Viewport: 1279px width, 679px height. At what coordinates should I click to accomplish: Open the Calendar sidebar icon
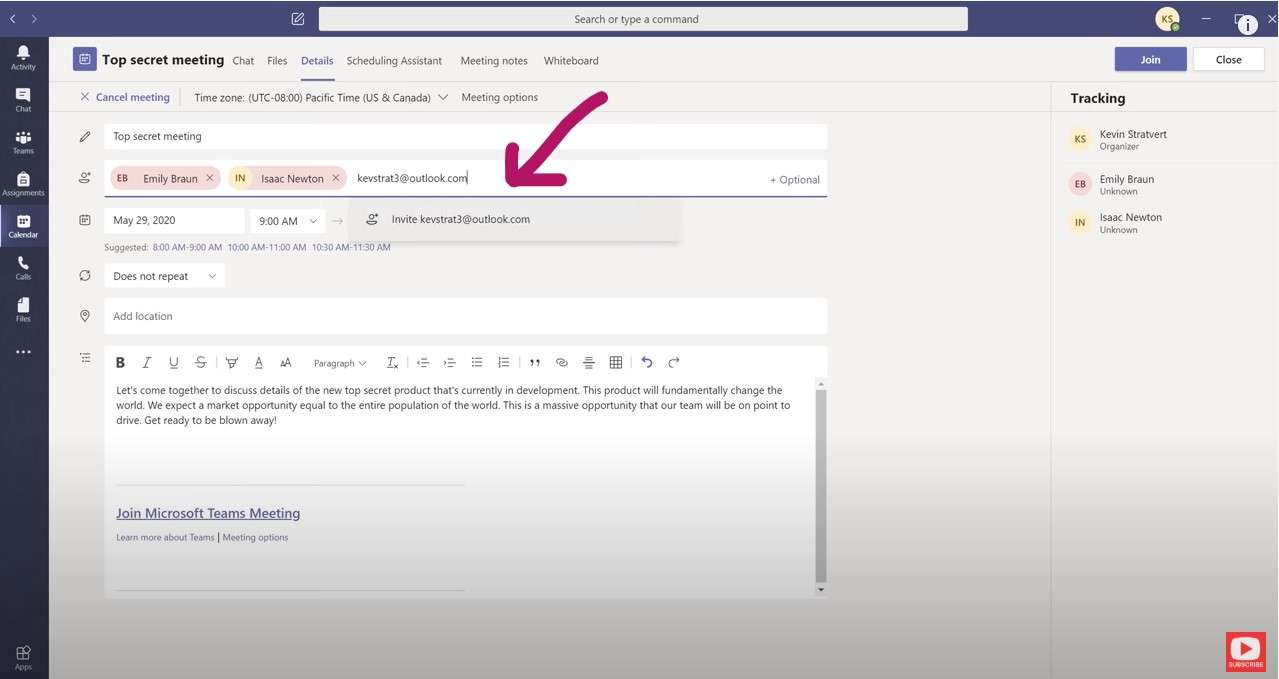tap(22, 225)
